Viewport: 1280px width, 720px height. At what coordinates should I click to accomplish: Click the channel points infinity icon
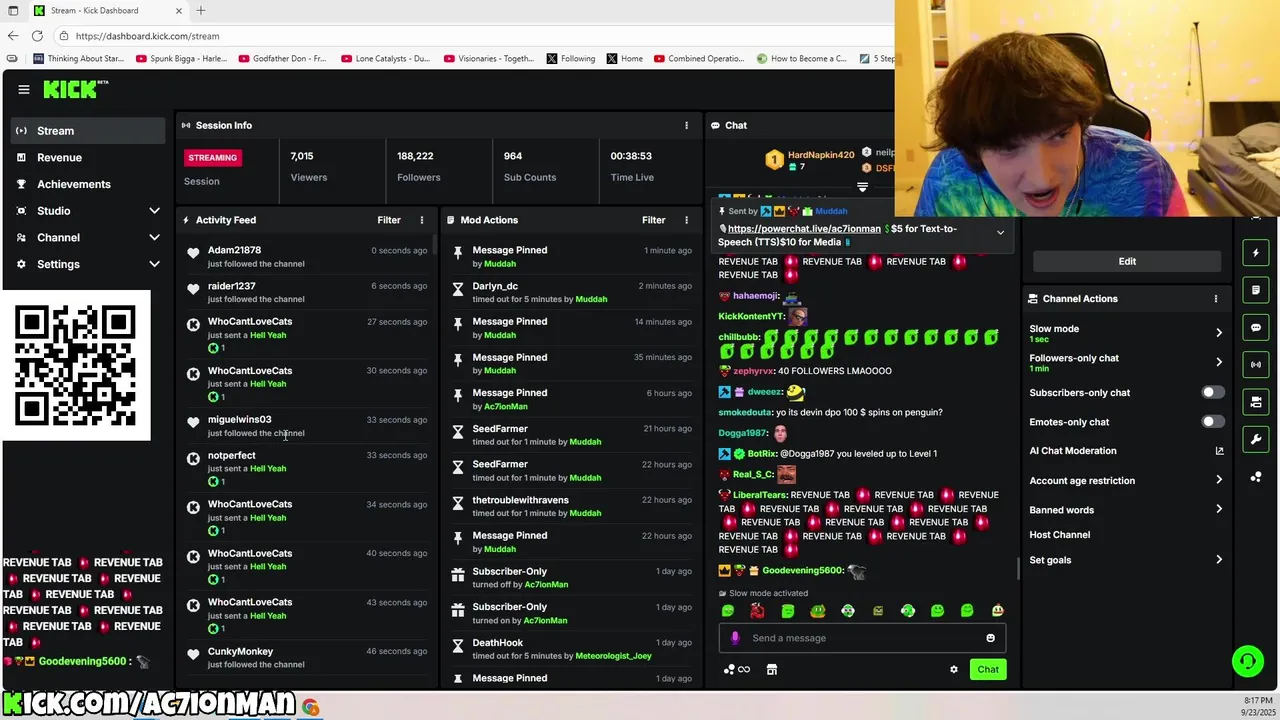[737, 670]
